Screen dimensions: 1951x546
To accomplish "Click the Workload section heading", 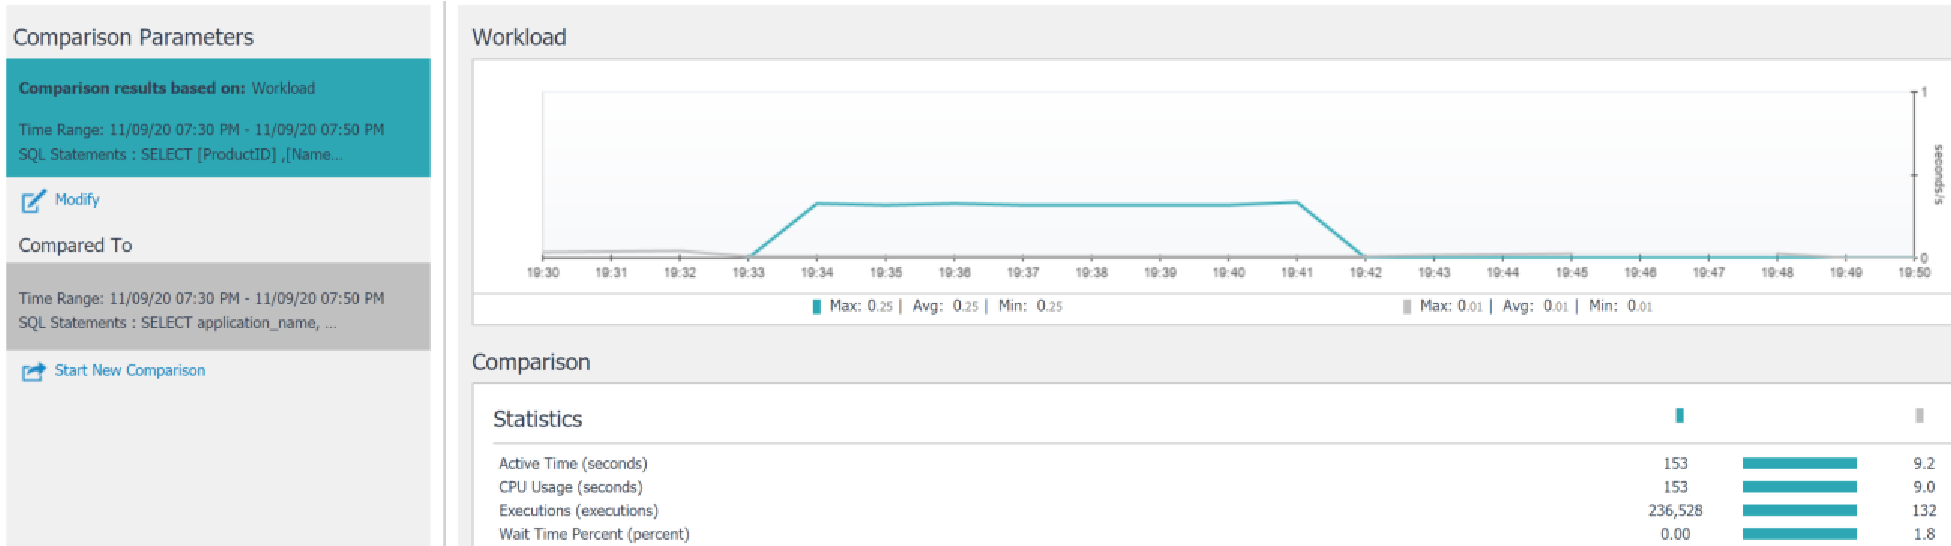I will [x=519, y=37].
